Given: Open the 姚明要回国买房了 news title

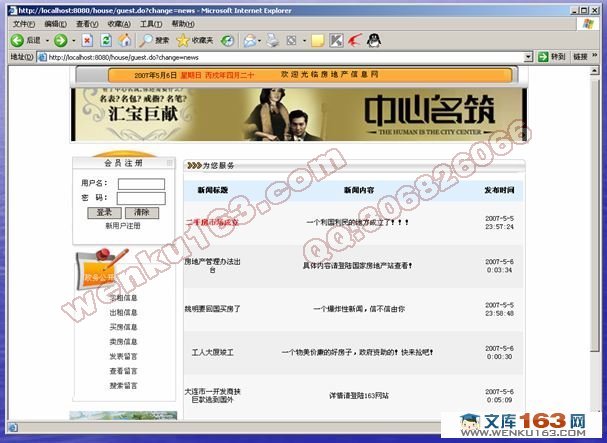Looking at the screenshot, I should (213, 309).
